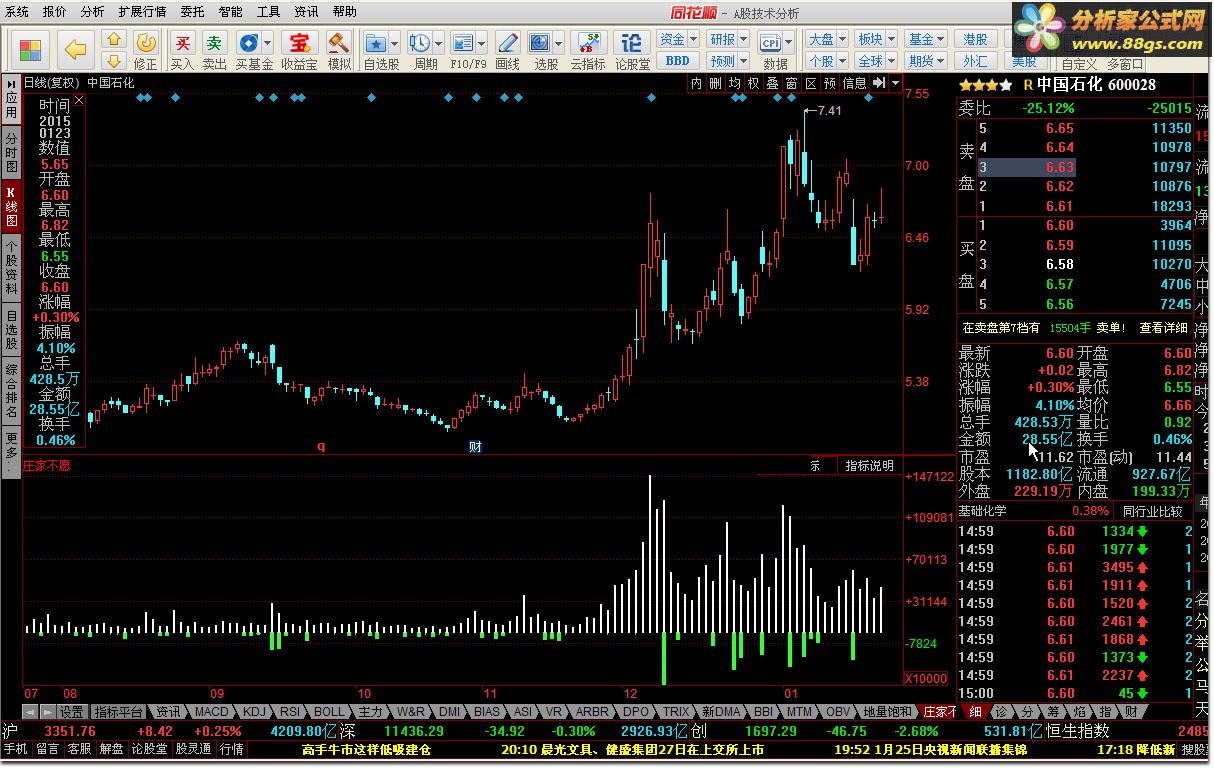Click the 指标说明 button

pos(869,465)
